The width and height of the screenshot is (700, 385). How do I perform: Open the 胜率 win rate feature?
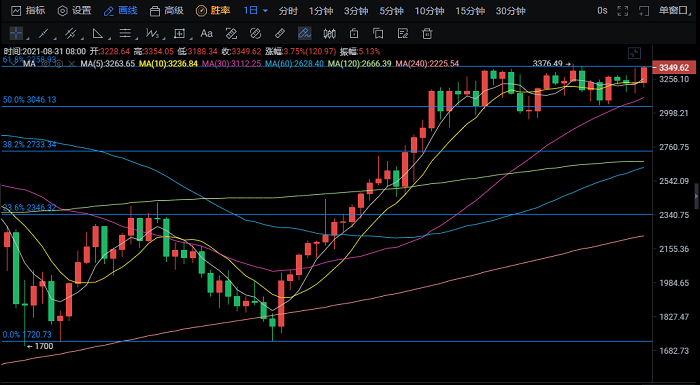click(x=213, y=10)
